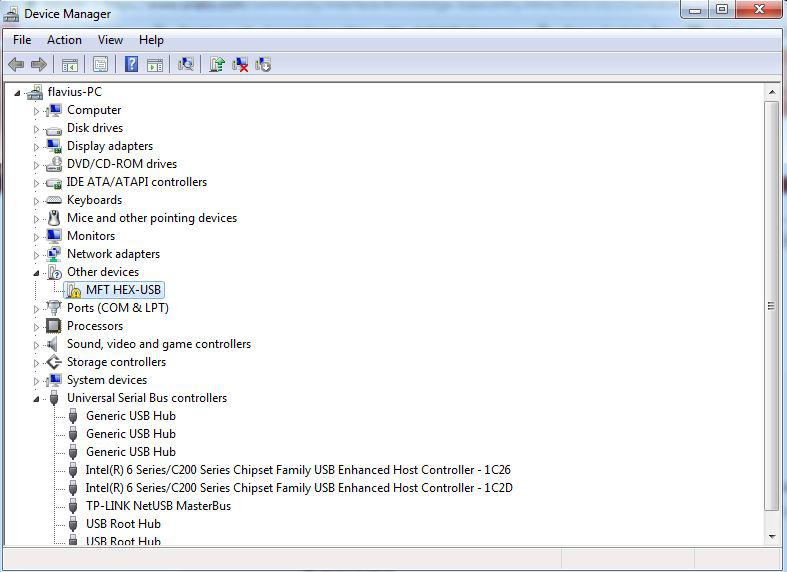Select TP-LINK NetUSB MasterBus device
787x572 pixels.
tap(158, 506)
